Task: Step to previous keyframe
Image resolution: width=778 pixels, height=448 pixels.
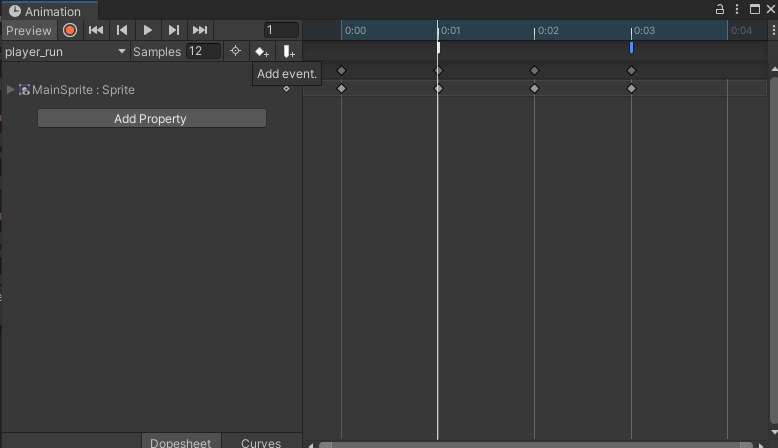Action: [x=122, y=30]
